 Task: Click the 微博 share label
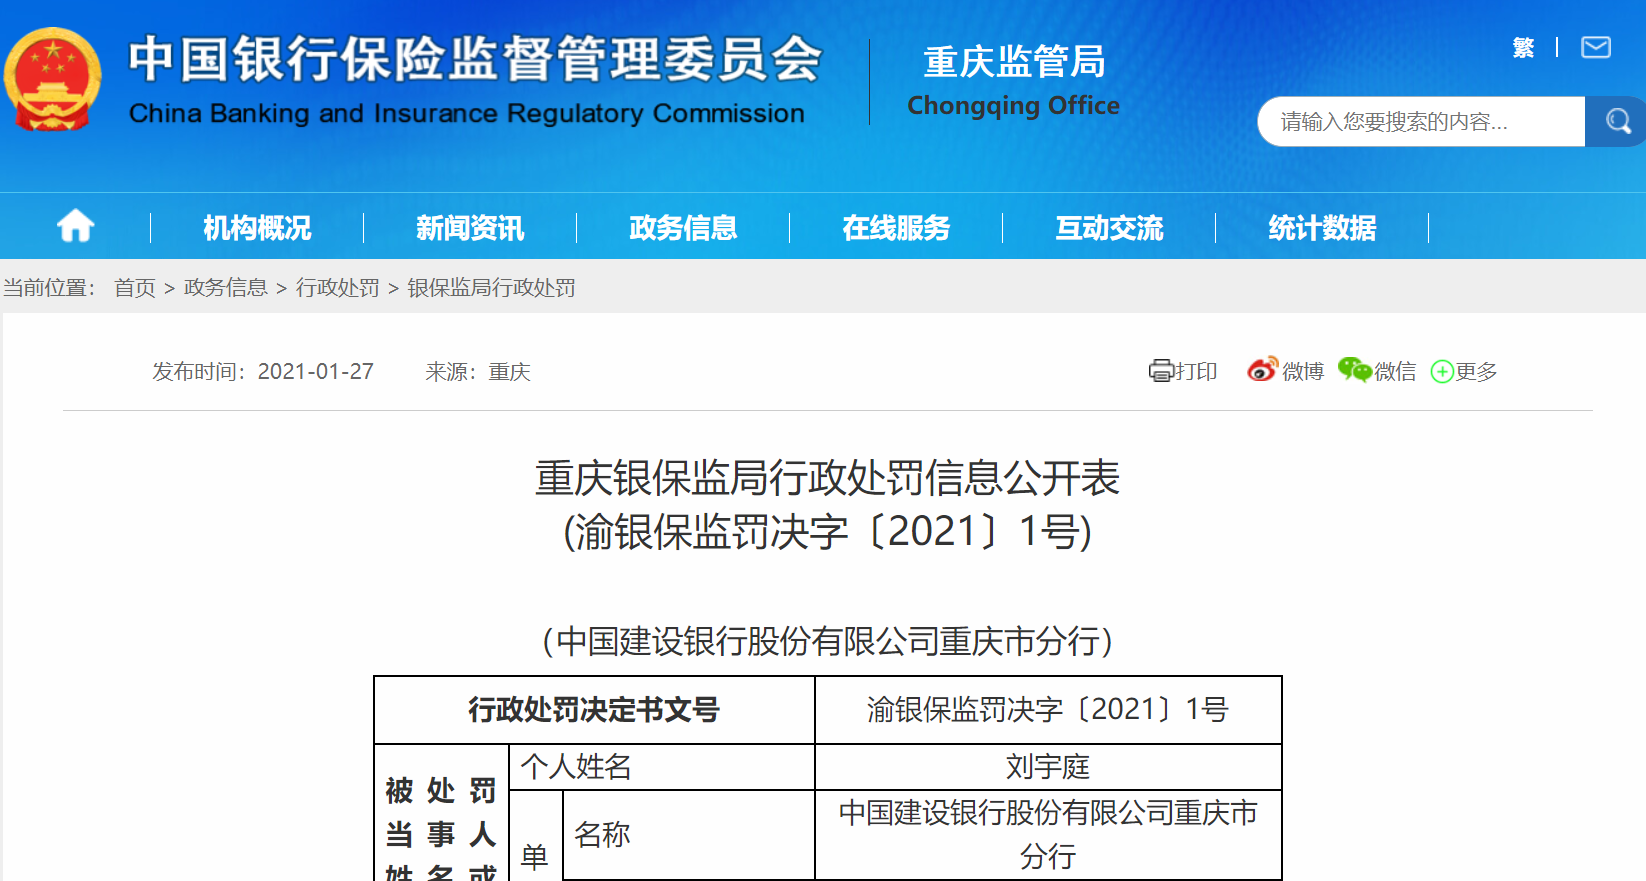(x=1303, y=372)
